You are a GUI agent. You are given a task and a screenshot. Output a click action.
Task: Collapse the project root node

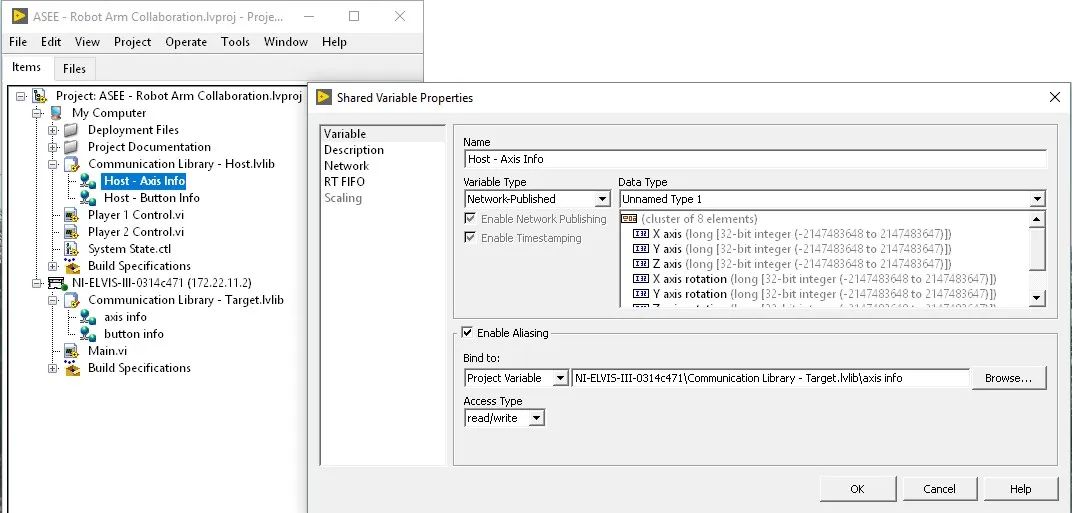click(21, 96)
